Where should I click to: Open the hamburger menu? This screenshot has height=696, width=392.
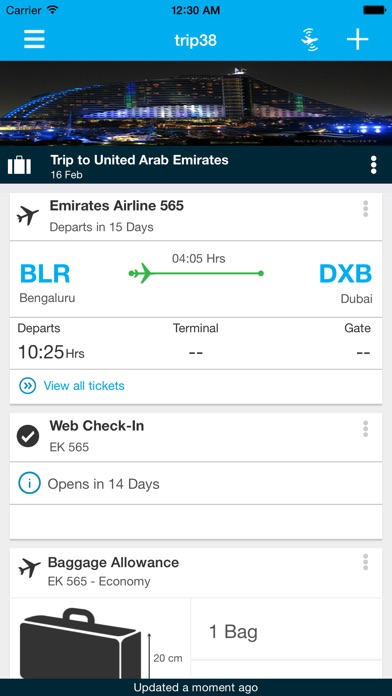[34, 40]
